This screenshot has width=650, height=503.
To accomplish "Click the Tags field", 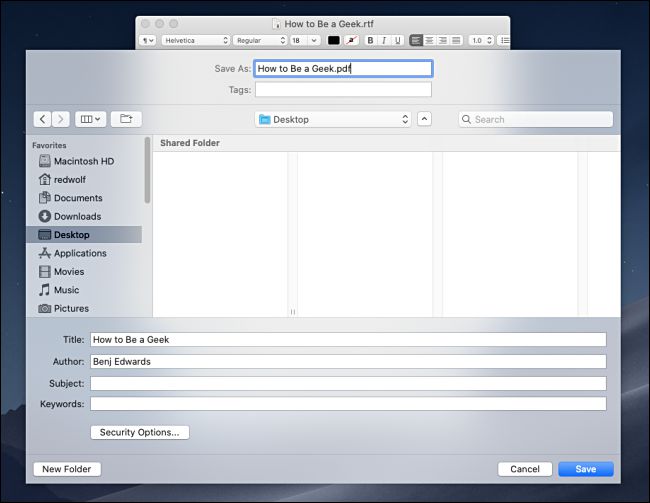I will pos(343,90).
